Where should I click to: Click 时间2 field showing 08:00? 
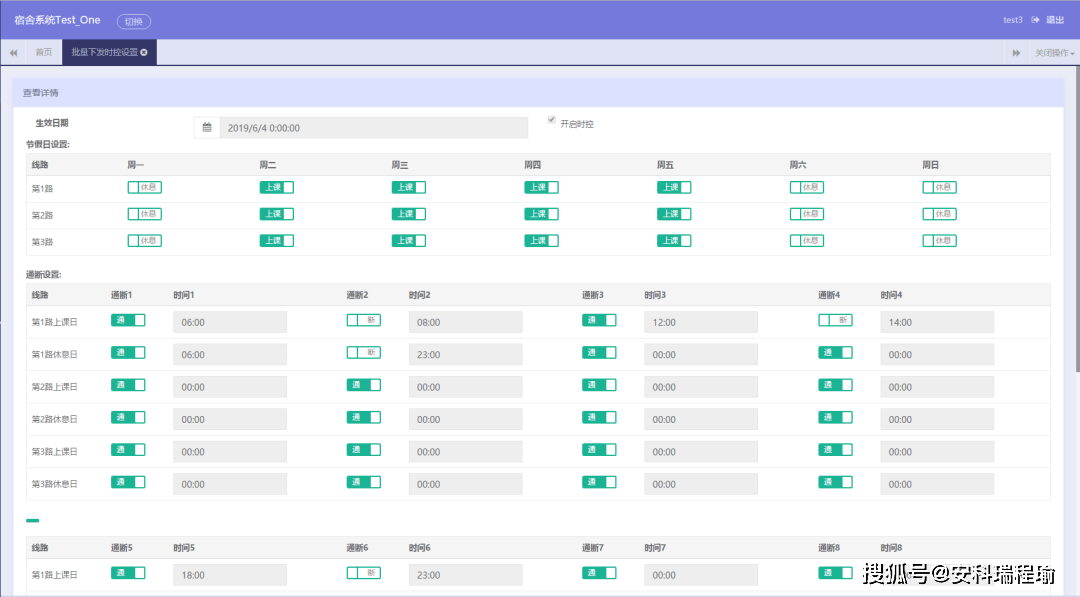466,322
